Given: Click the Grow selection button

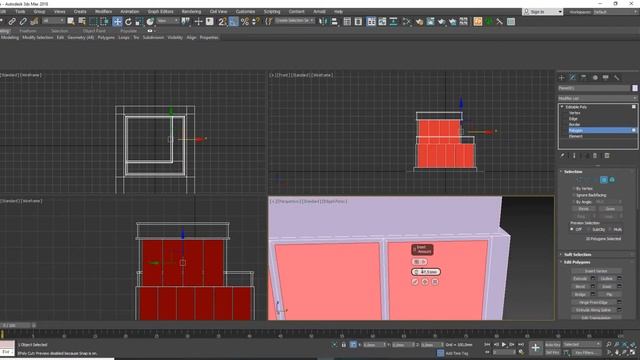Looking at the screenshot, I should [x=610, y=209].
